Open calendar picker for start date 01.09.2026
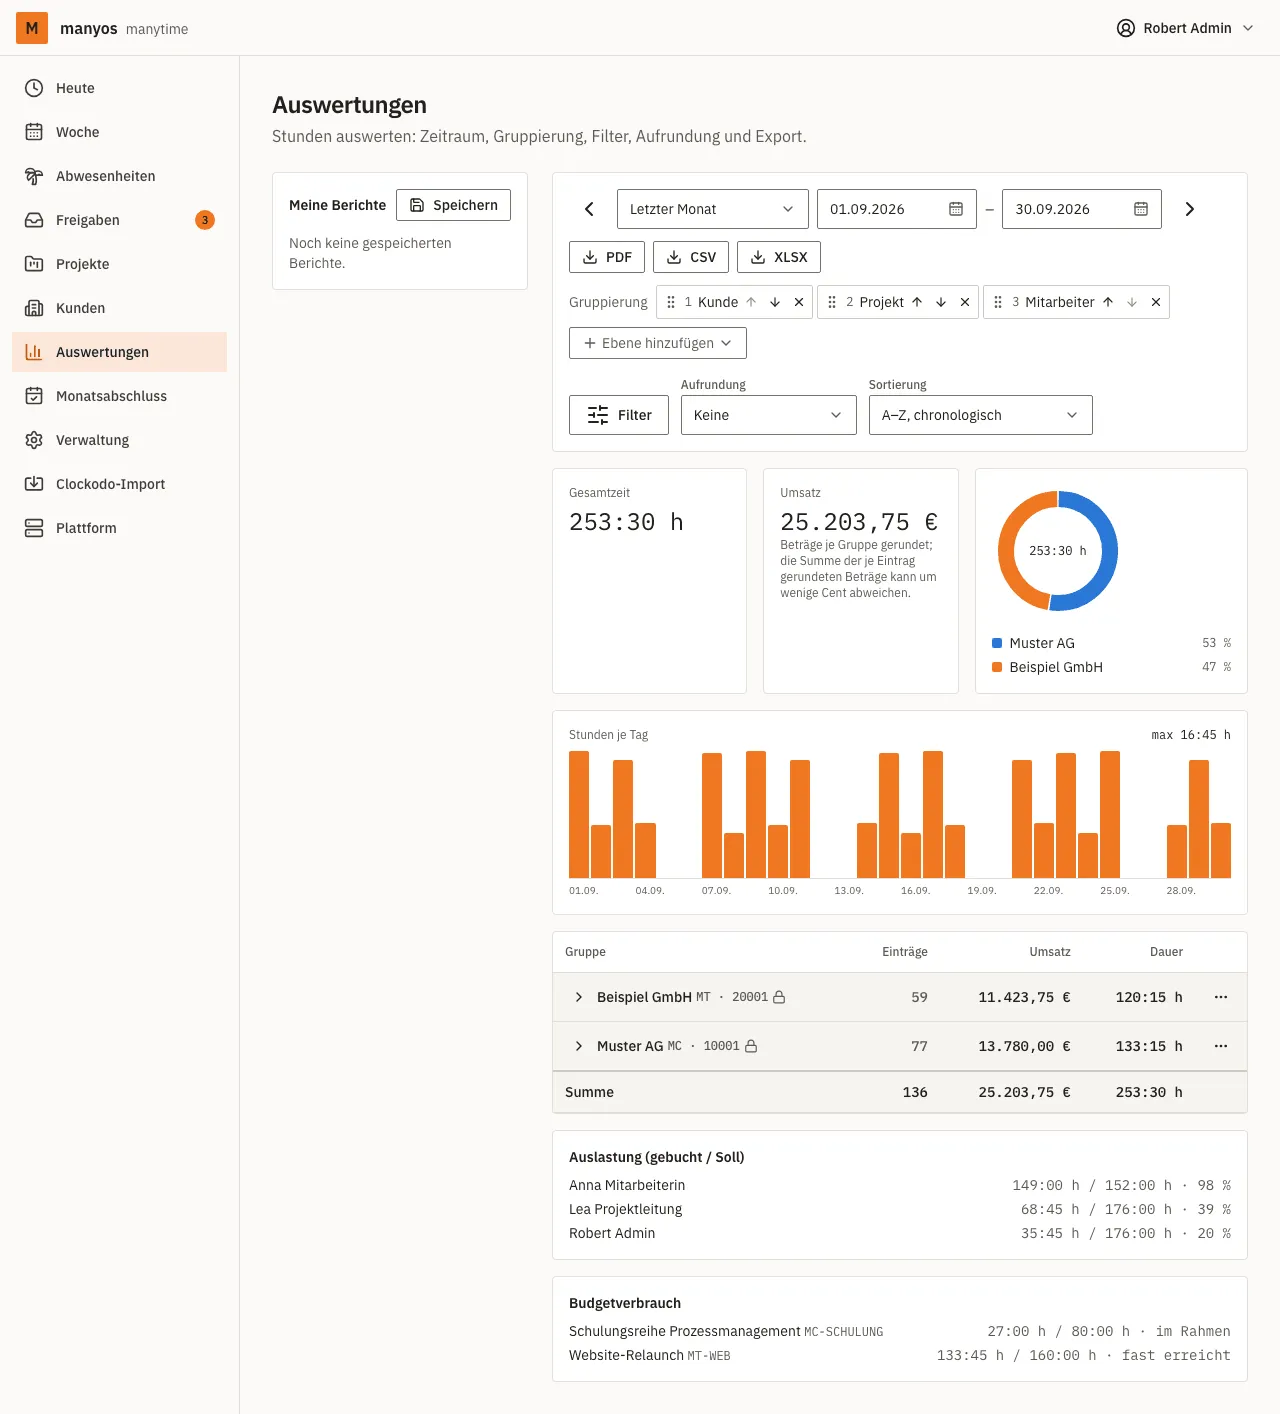The image size is (1280, 1414). (956, 209)
